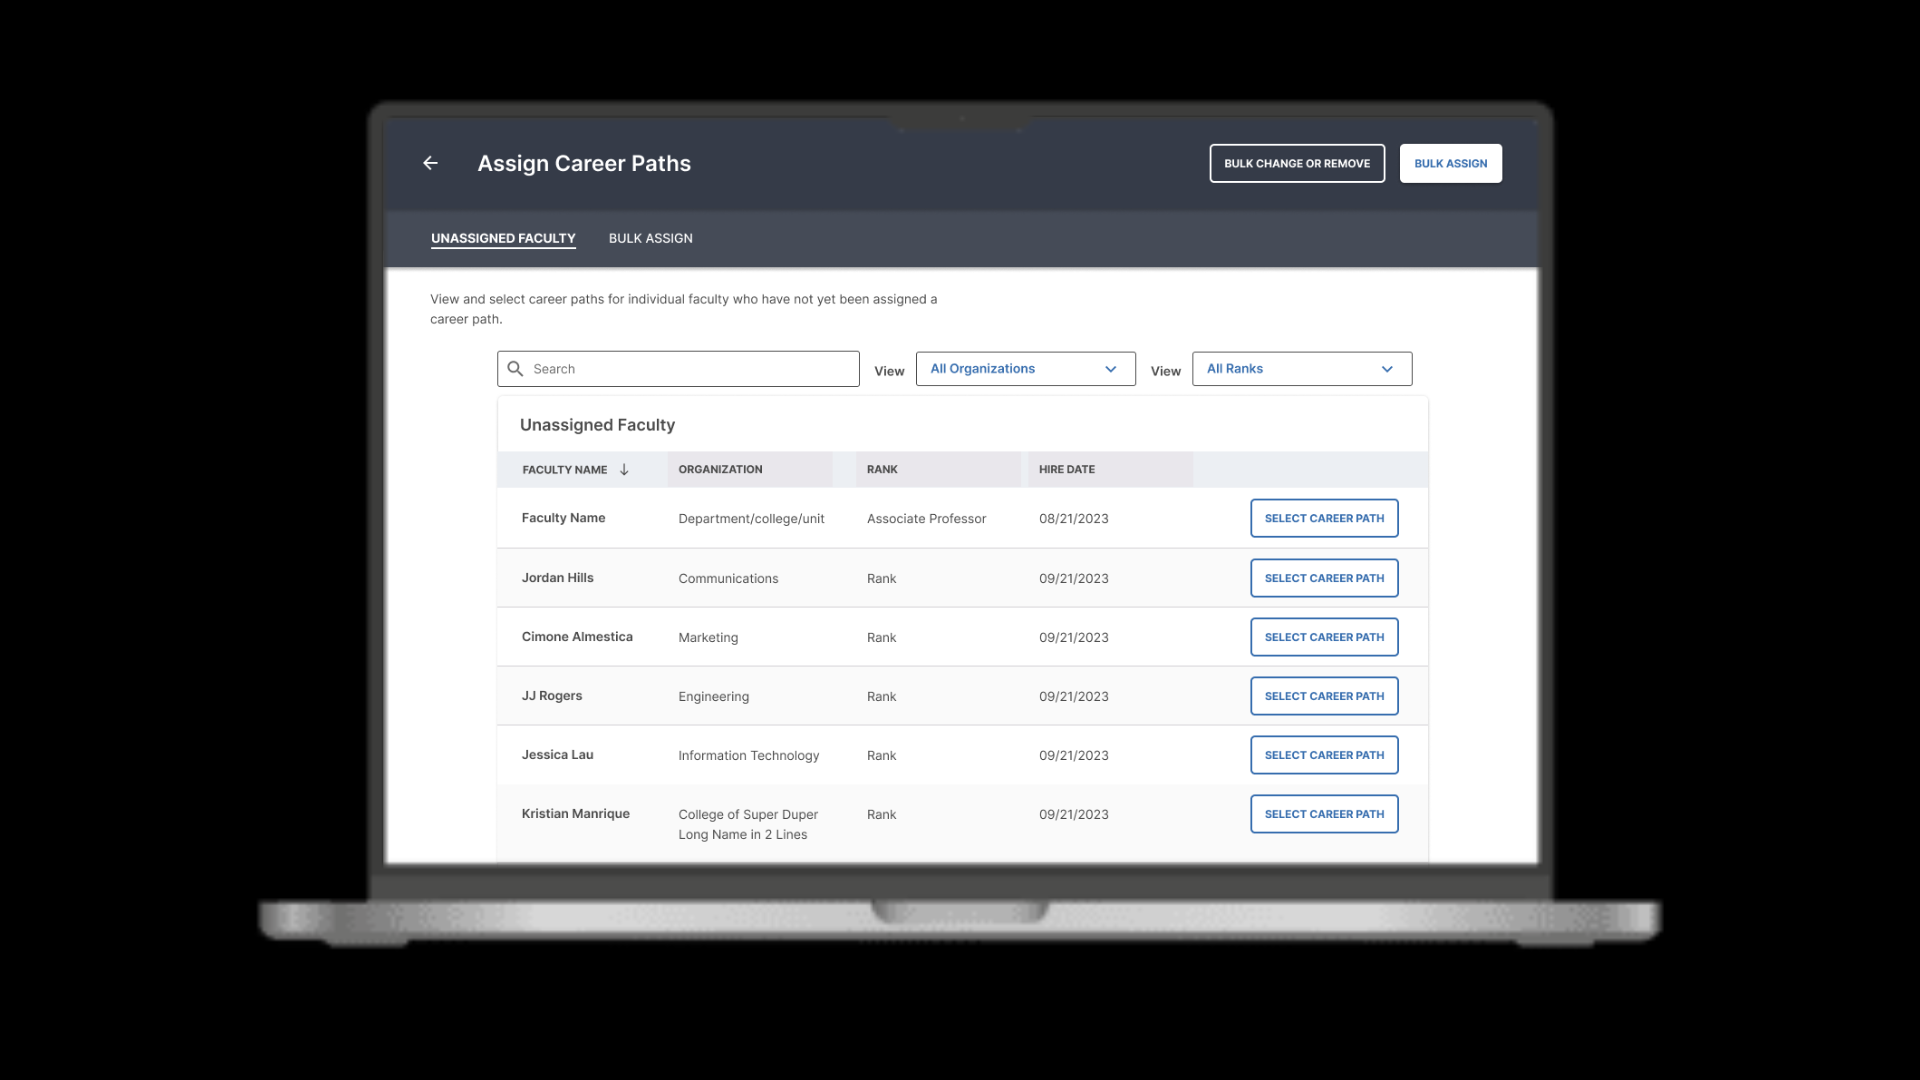Select career path for Jessica Lau
The width and height of the screenshot is (1920, 1080).
click(x=1324, y=755)
